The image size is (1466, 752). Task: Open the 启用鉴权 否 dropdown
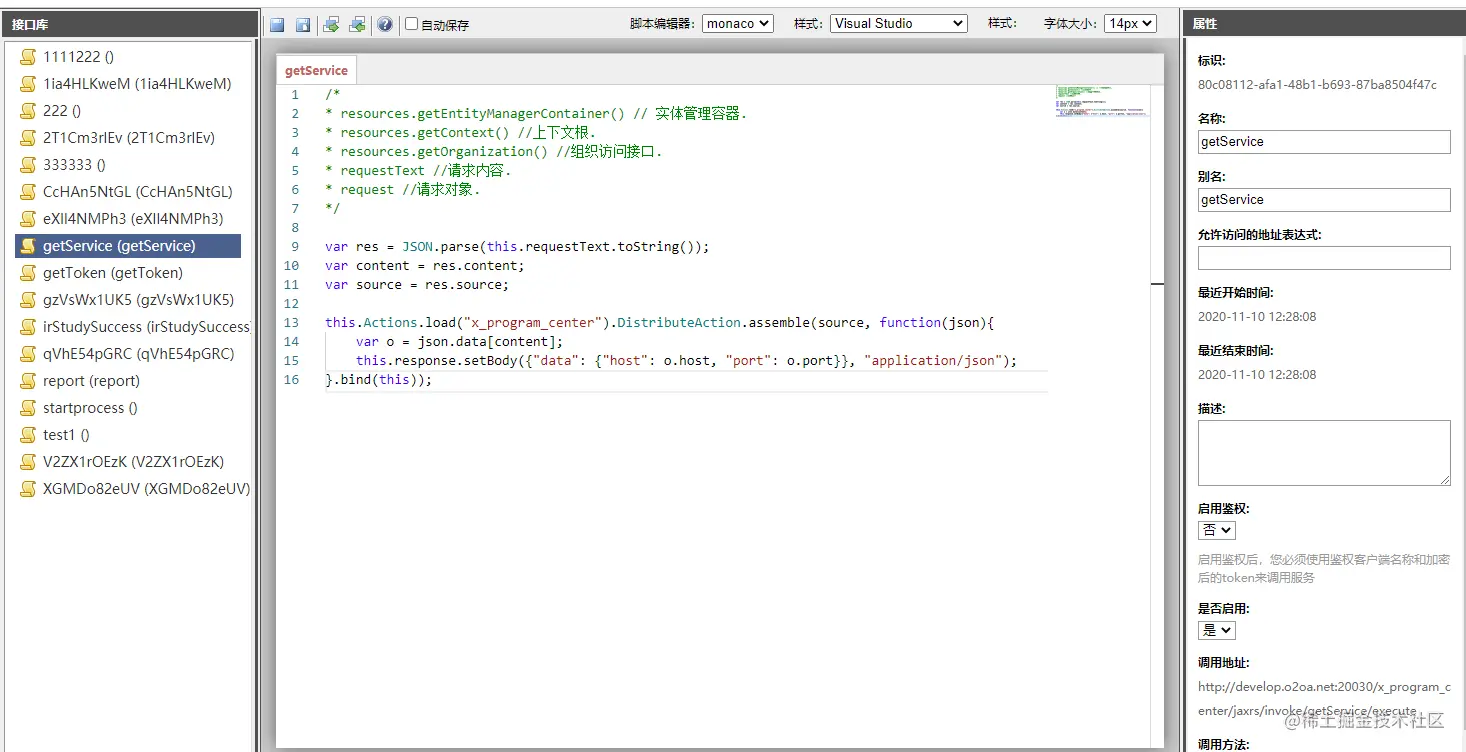point(1217,530)
